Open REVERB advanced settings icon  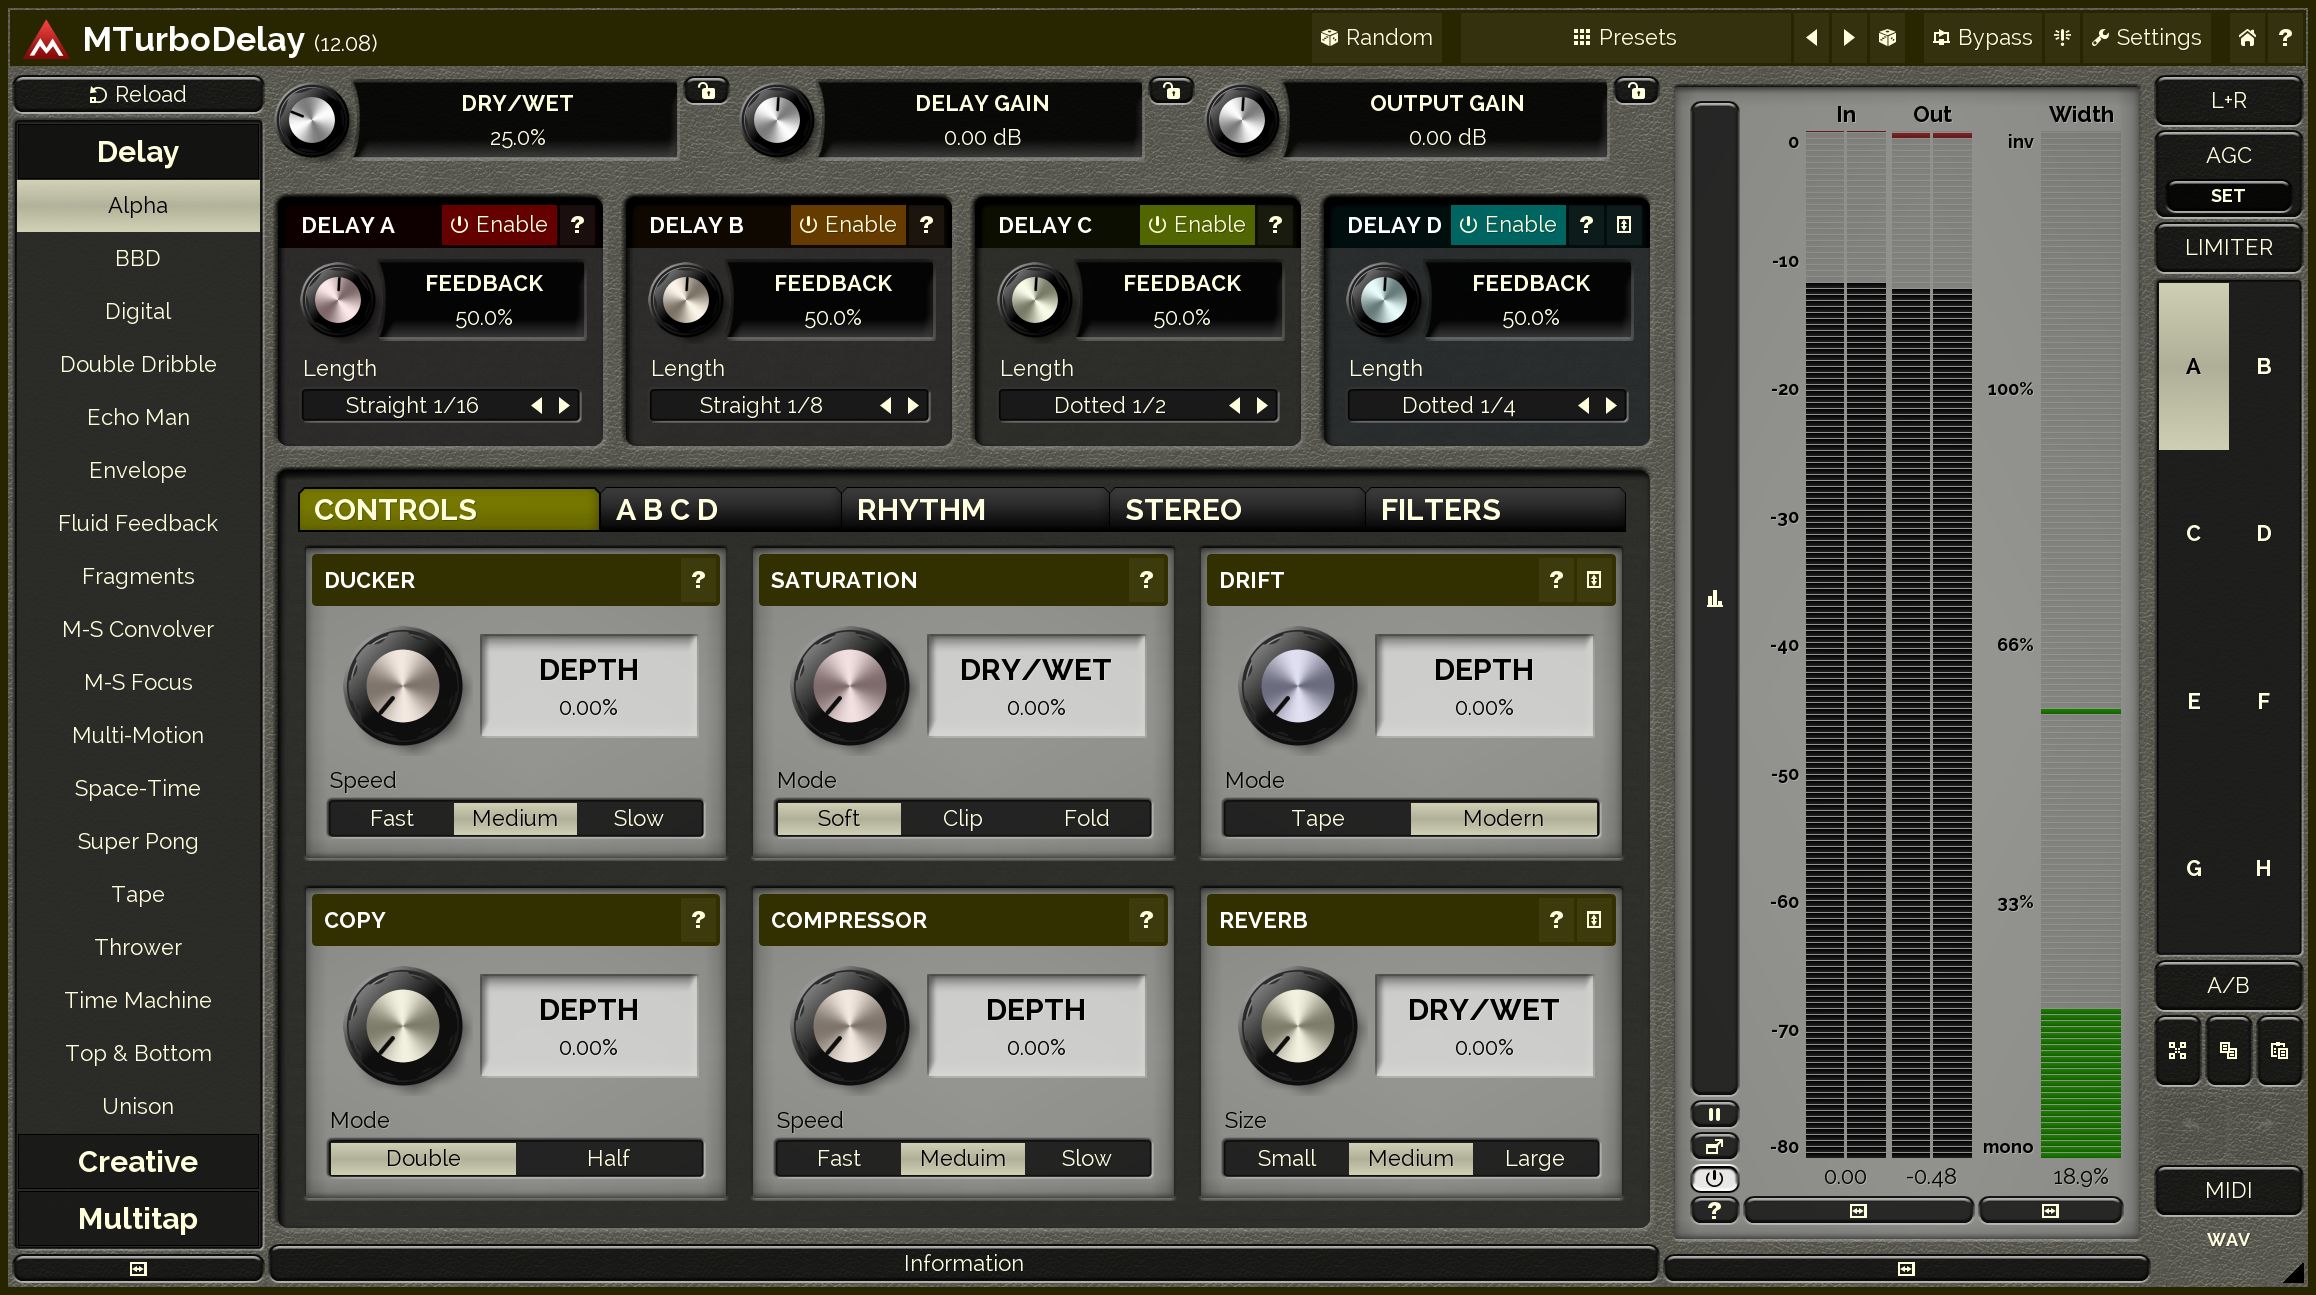(1594, 919)
